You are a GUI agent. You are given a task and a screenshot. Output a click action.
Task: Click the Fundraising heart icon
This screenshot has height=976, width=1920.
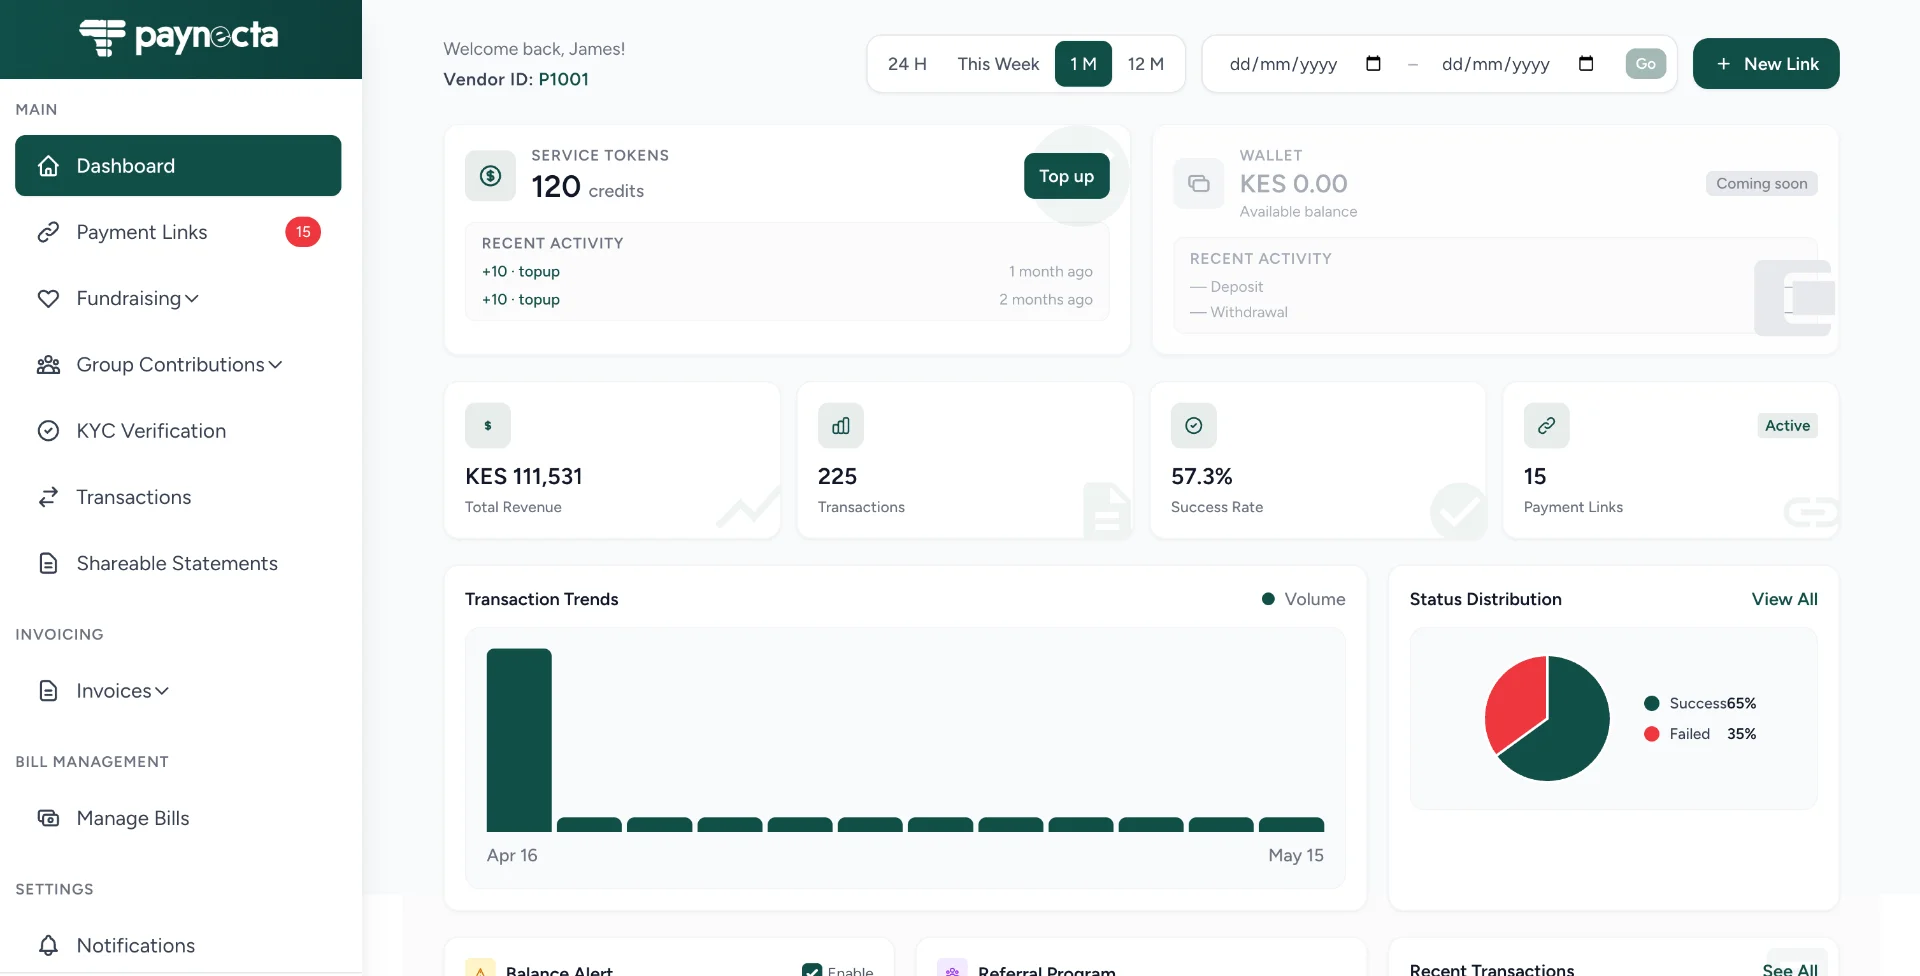tap(48, 298)
